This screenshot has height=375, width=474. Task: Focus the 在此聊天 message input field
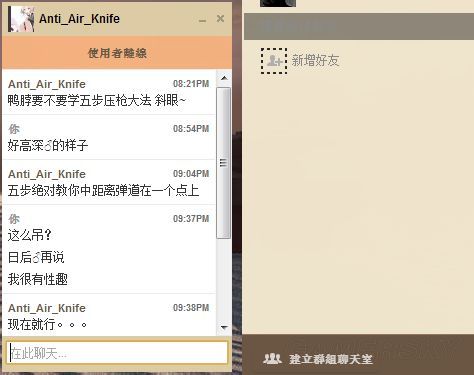117,353
